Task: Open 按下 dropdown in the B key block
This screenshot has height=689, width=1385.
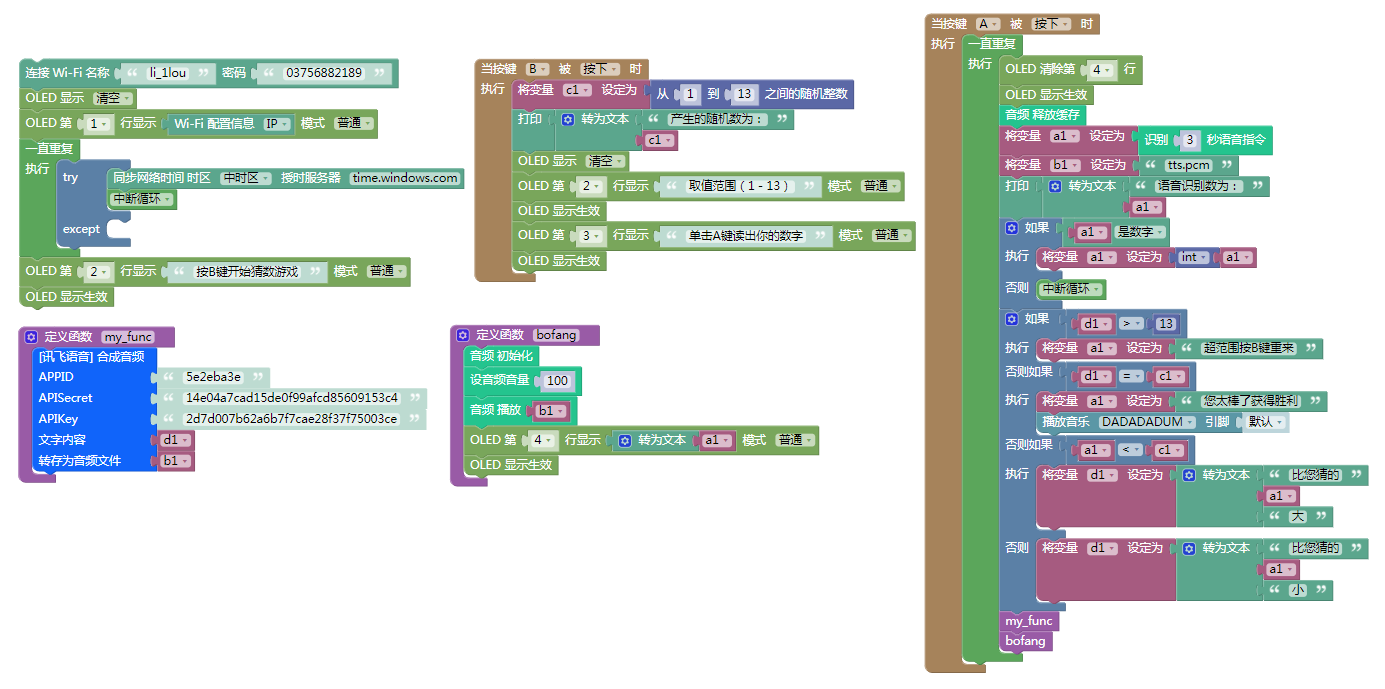Action: point(600,69)
